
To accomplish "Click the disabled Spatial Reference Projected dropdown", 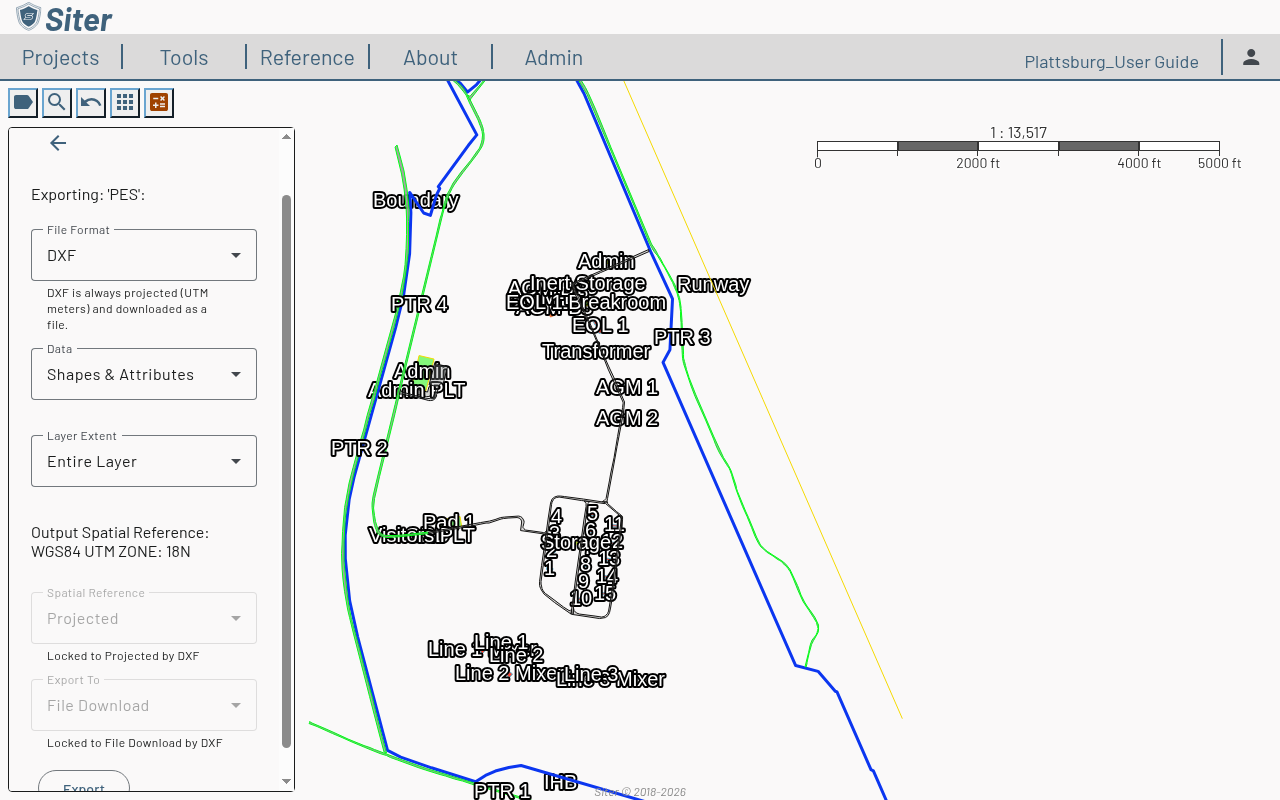I will [144, 618].
